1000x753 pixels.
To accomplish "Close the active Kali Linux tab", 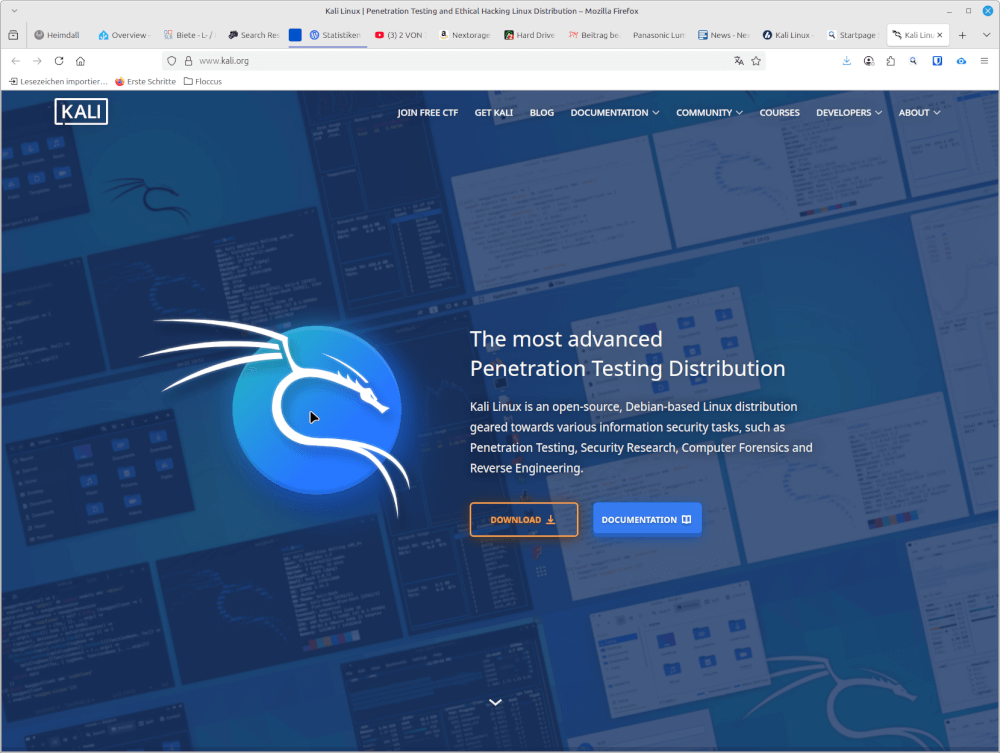I will [939, 35].
